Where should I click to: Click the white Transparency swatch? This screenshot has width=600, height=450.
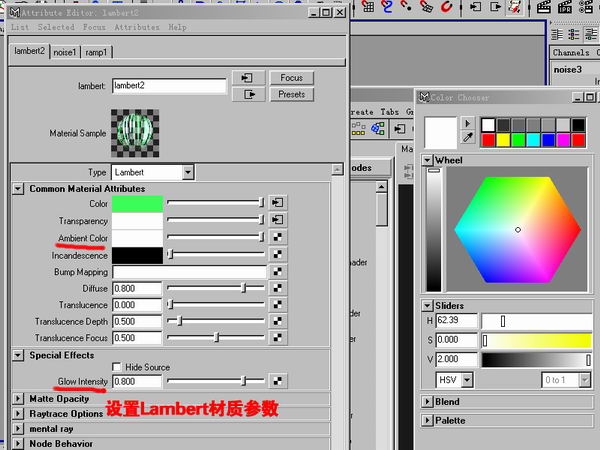point(137,221)
